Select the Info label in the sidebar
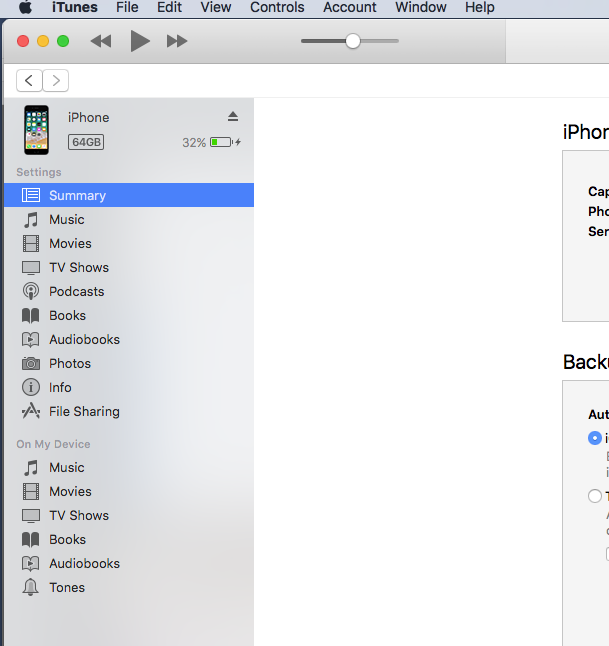 click(60, 387)
